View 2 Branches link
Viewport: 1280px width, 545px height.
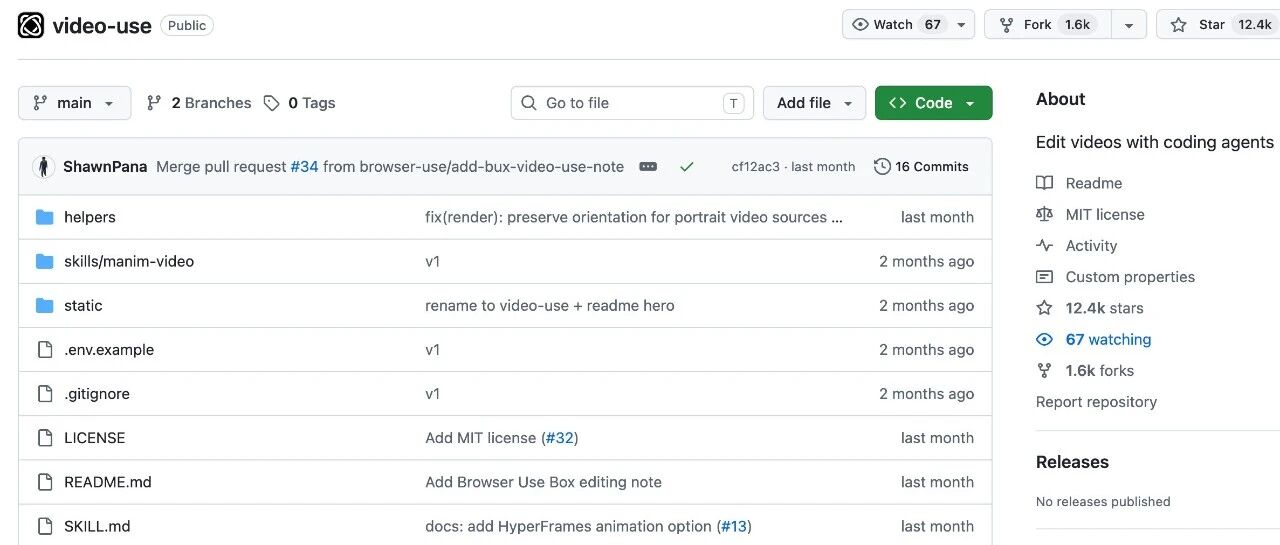199,103
